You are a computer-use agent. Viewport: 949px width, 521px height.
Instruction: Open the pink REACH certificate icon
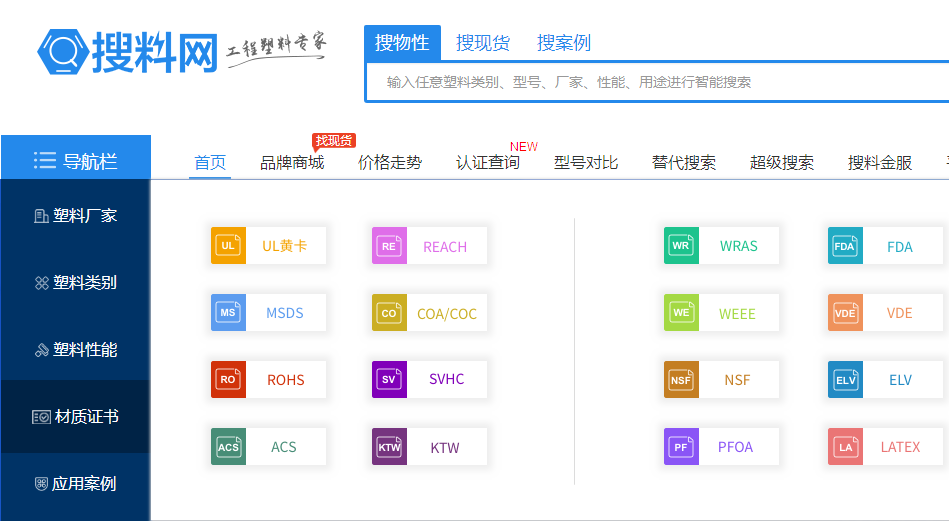coord(389,247)
